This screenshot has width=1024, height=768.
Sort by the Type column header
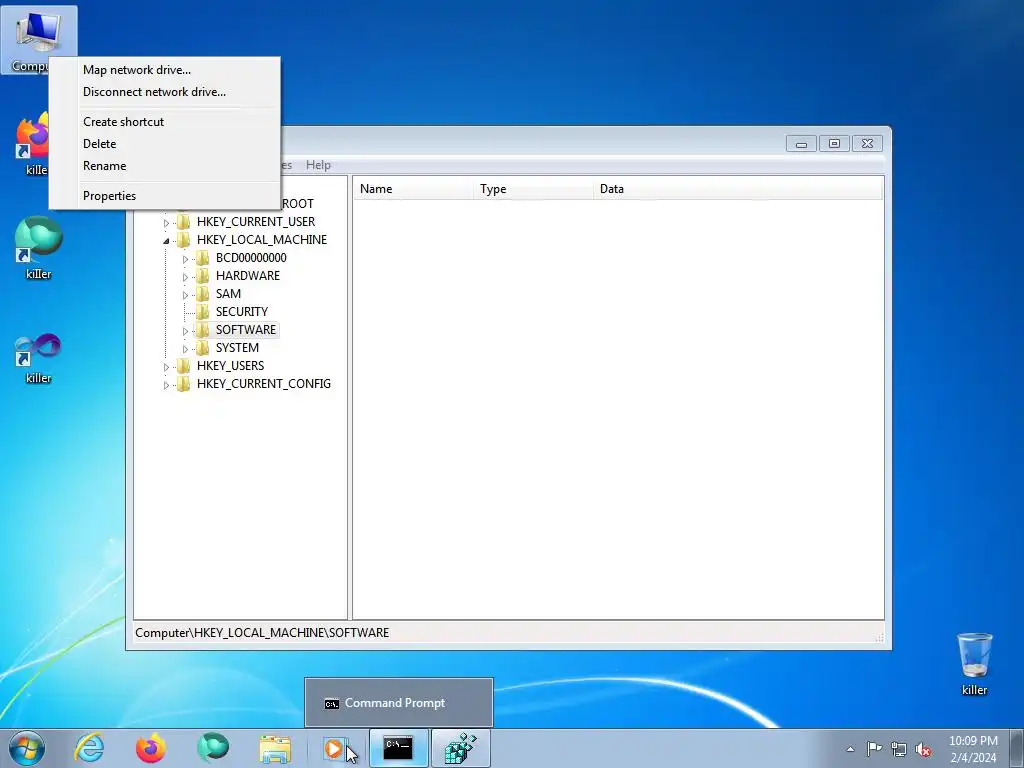tap(534, 189)
